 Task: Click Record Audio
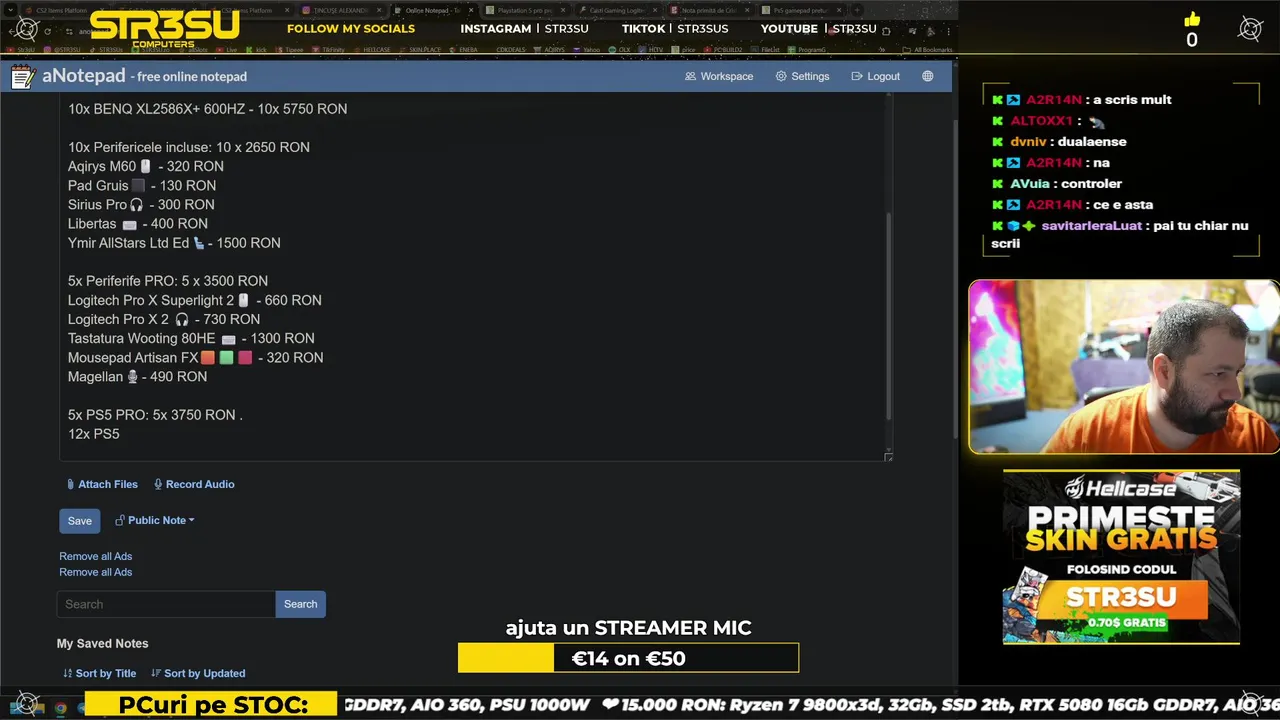click(x=194, y=484)
